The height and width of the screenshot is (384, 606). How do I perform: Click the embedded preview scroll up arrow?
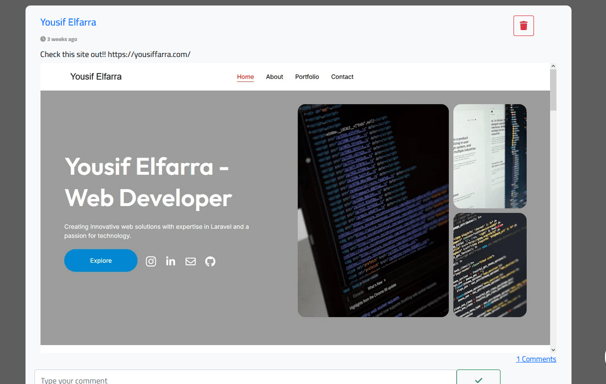[553, 66]
